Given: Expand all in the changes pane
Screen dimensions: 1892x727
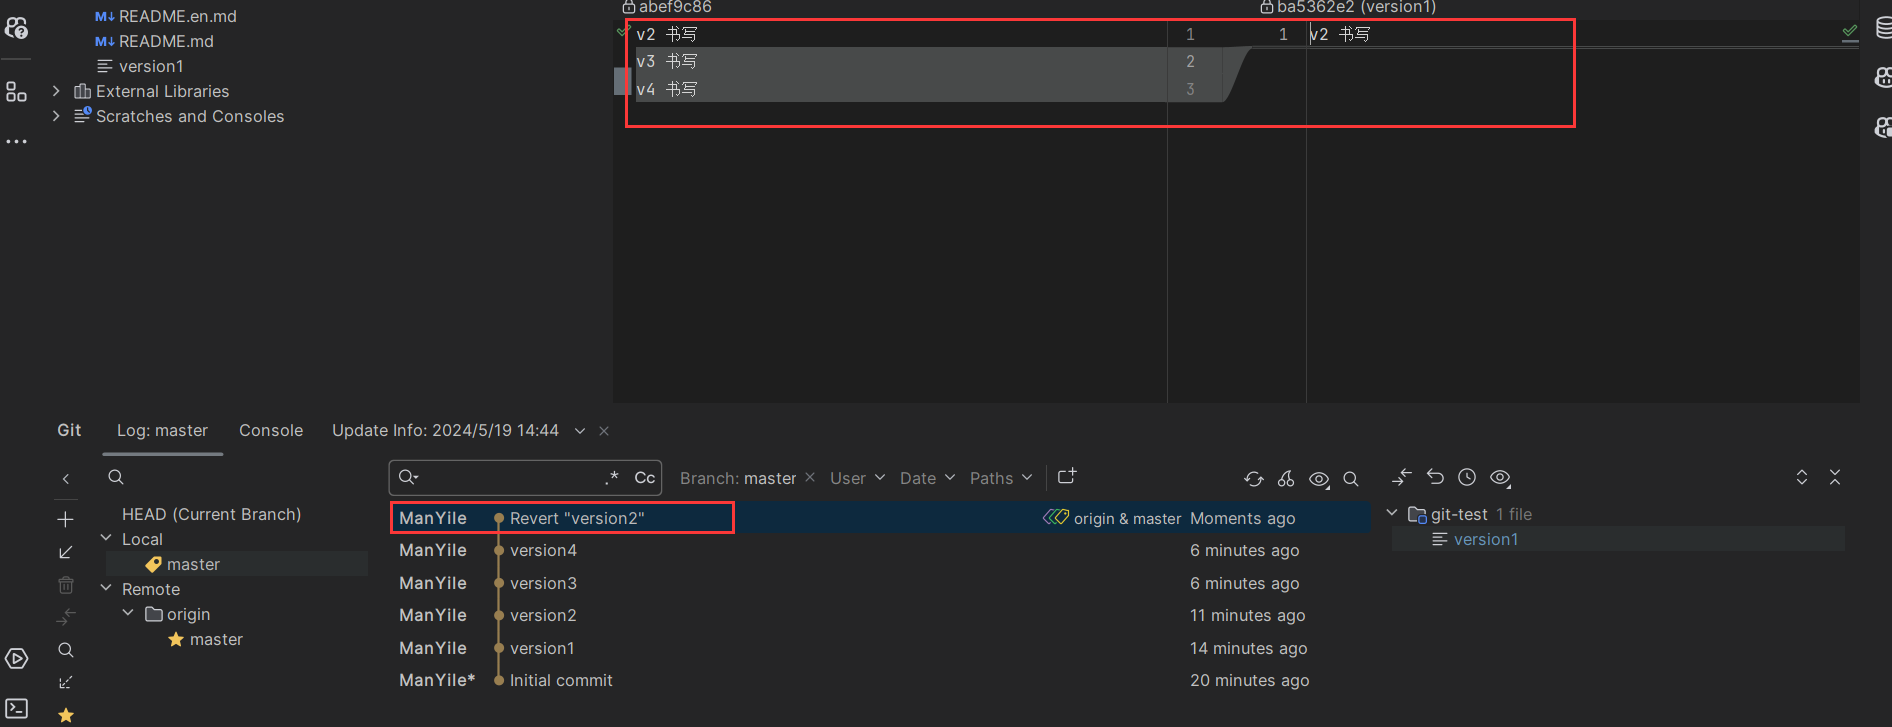Looking at the screenshot, I should pos(1802,477).
